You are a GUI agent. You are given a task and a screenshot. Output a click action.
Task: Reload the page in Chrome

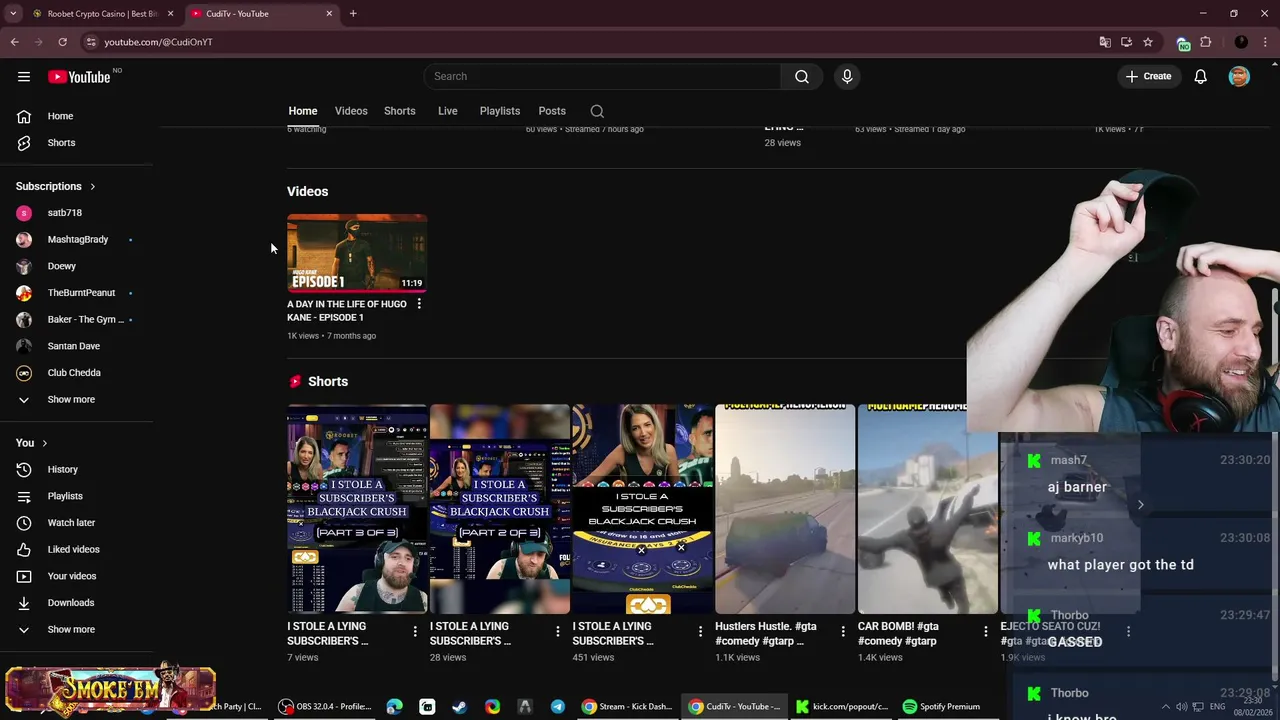62,42
